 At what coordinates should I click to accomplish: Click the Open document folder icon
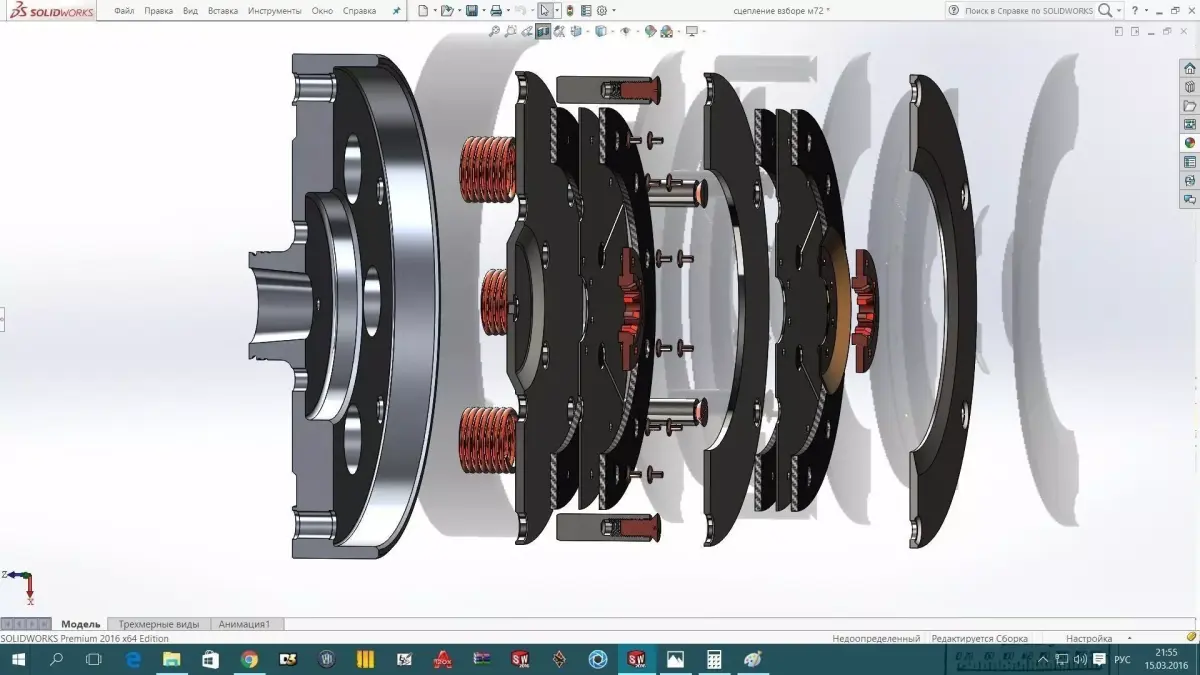(447, 11)
